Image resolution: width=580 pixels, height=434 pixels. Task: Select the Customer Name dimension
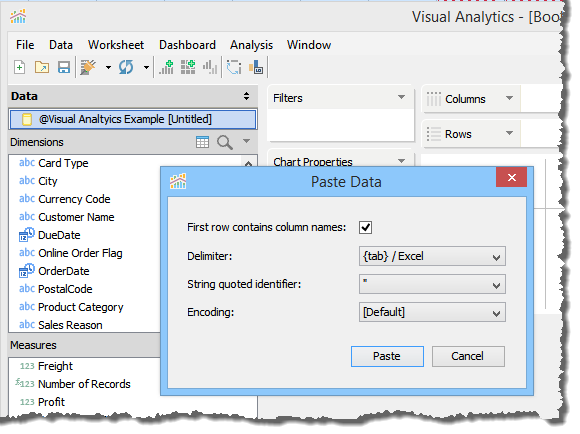[76, 217]
